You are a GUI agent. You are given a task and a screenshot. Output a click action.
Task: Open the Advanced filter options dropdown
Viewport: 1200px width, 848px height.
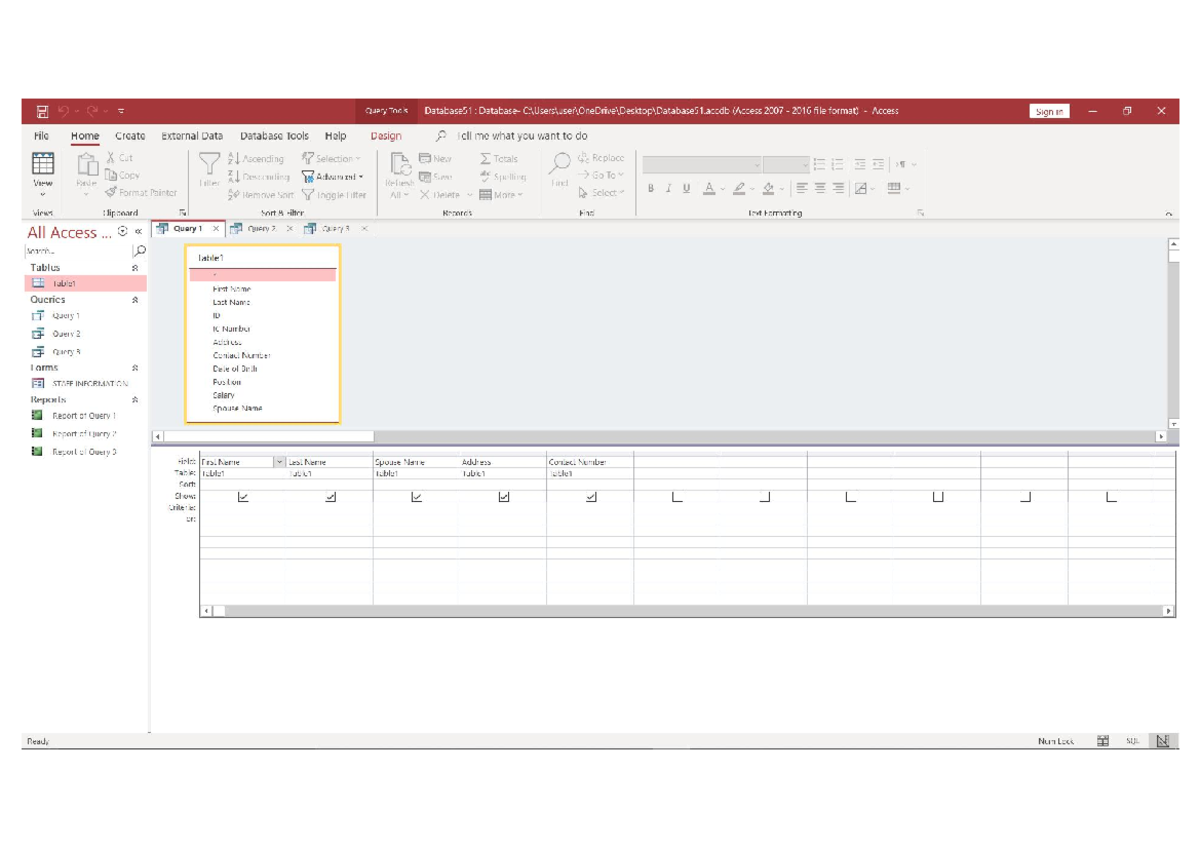point(360,177)
